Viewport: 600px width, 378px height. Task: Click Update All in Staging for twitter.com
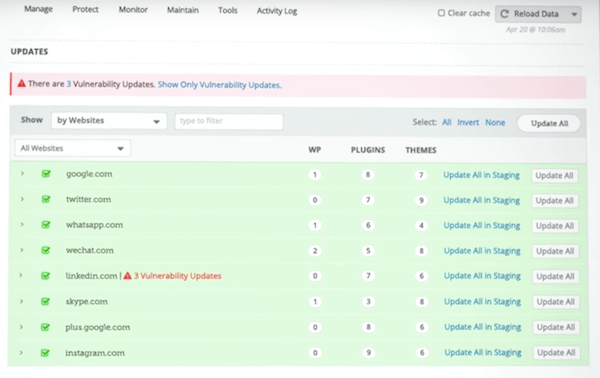(481, 200)
